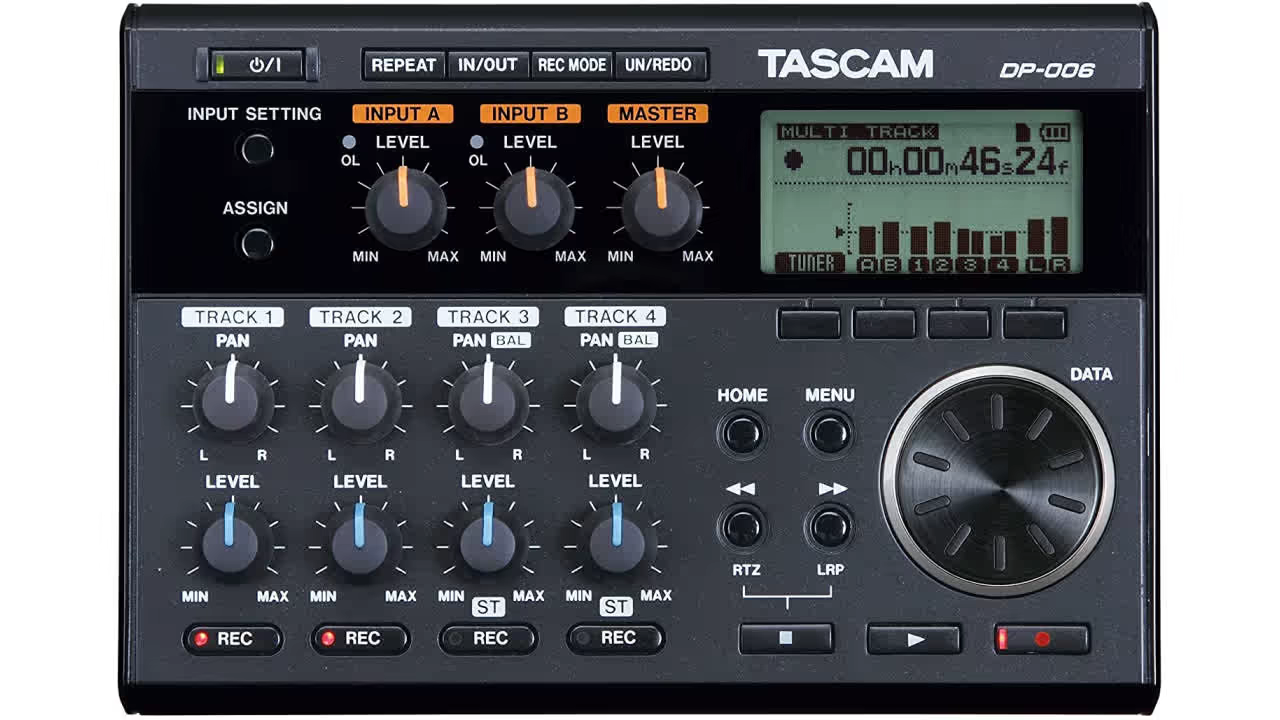Click the UN/REDO button

658,65
